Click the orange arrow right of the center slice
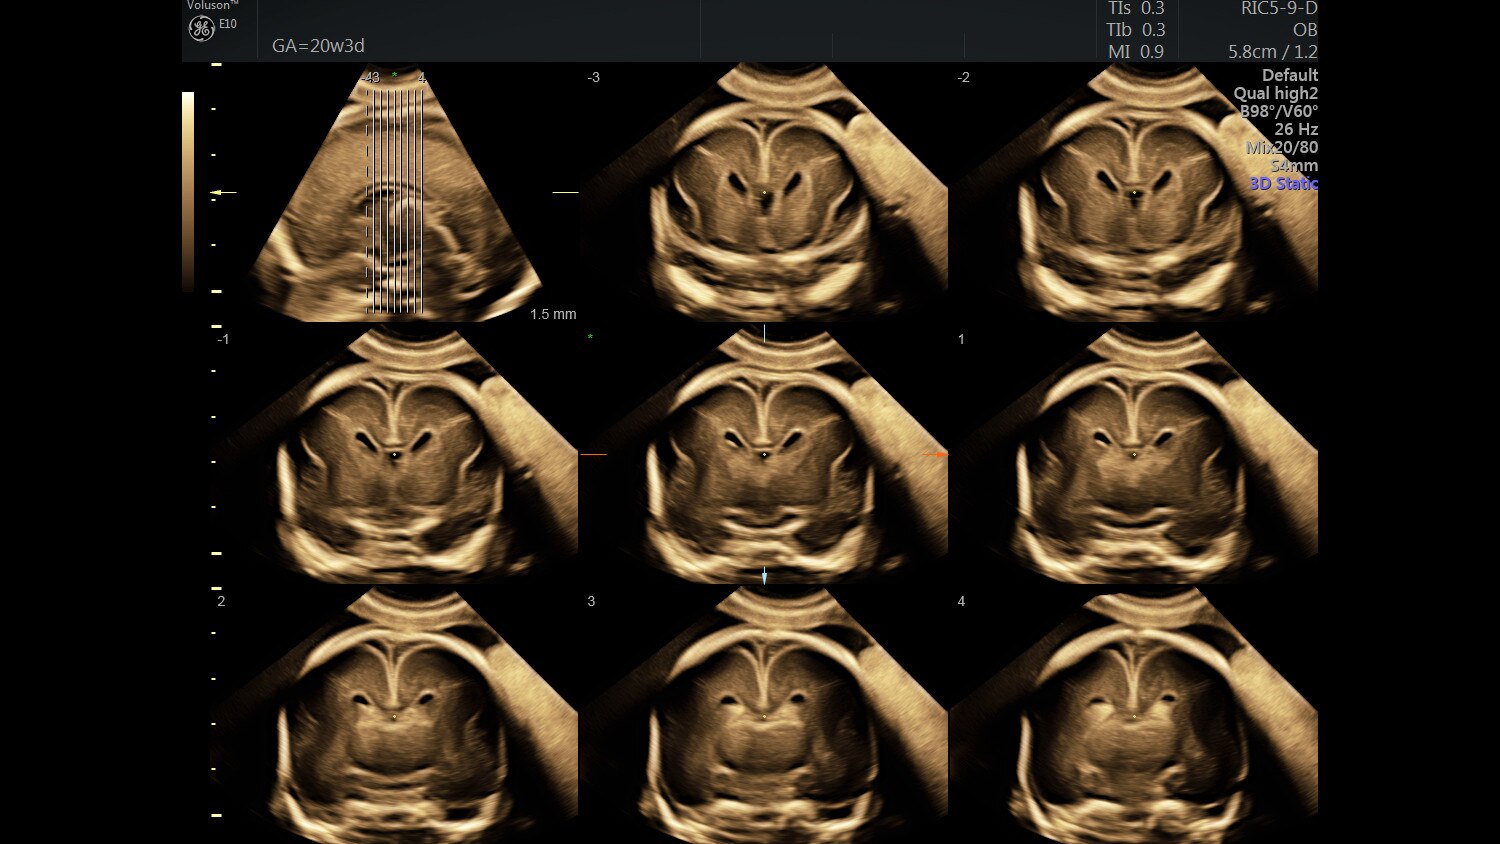Screen dimensions: 1500x844 click(x=935, y=455)
